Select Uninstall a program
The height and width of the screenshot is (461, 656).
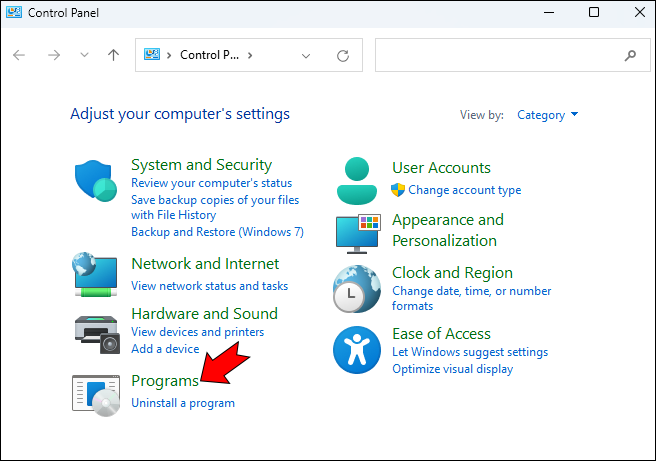point(183,403)
